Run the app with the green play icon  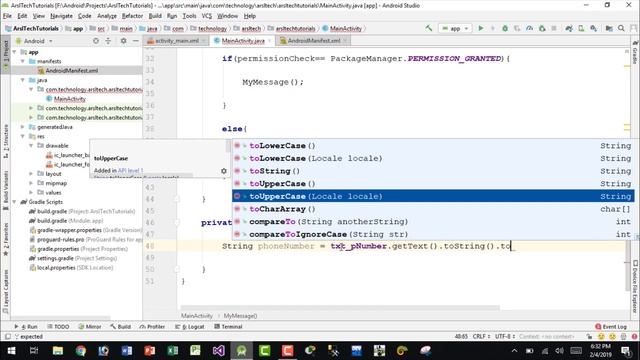pyautogui.click(x=481, y=28)
